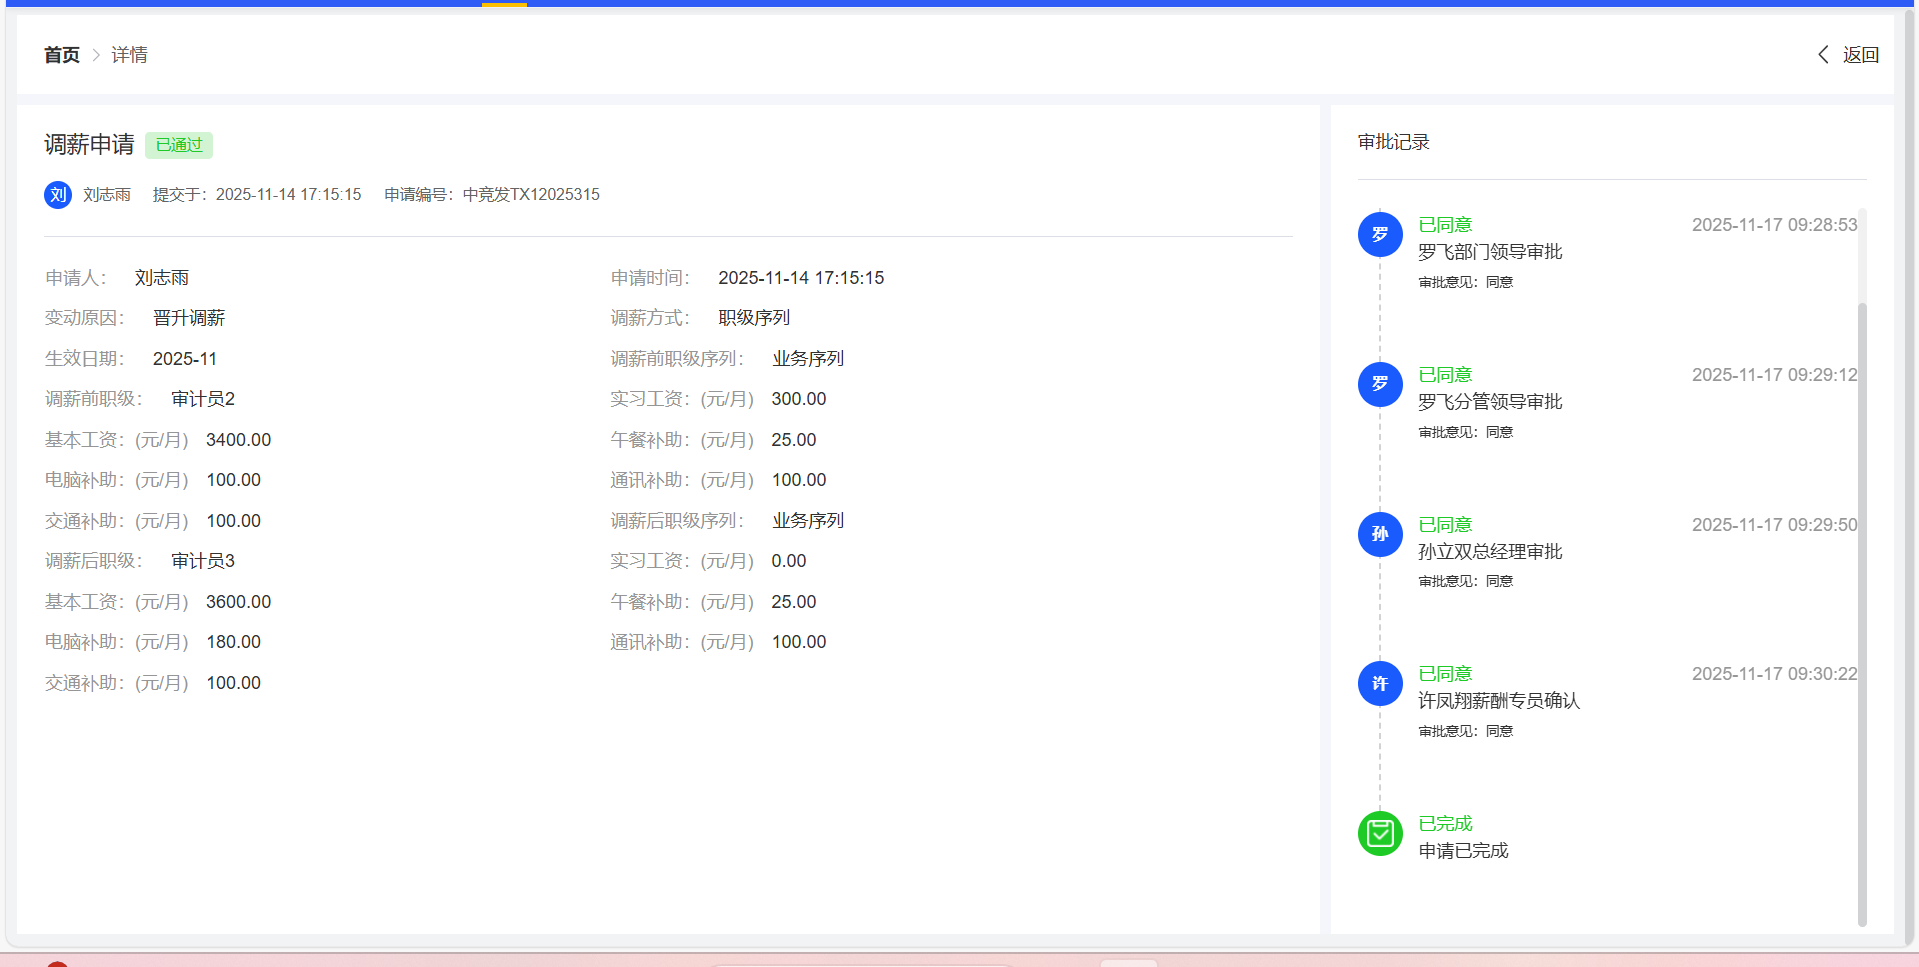Click the application number 中竞发TX12025315

531,195
